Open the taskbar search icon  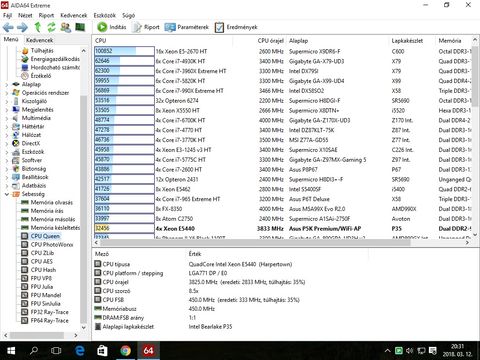pos(34,351)
